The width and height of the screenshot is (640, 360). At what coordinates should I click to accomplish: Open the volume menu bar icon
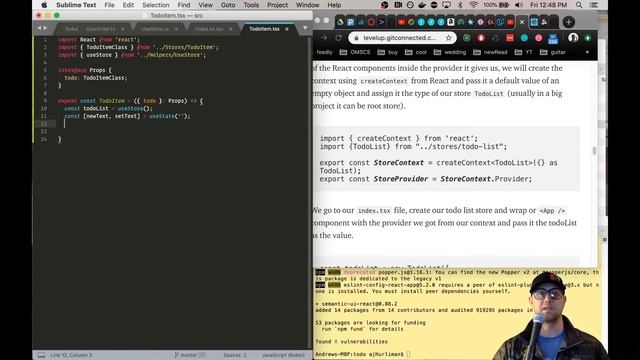coord(519,5)
